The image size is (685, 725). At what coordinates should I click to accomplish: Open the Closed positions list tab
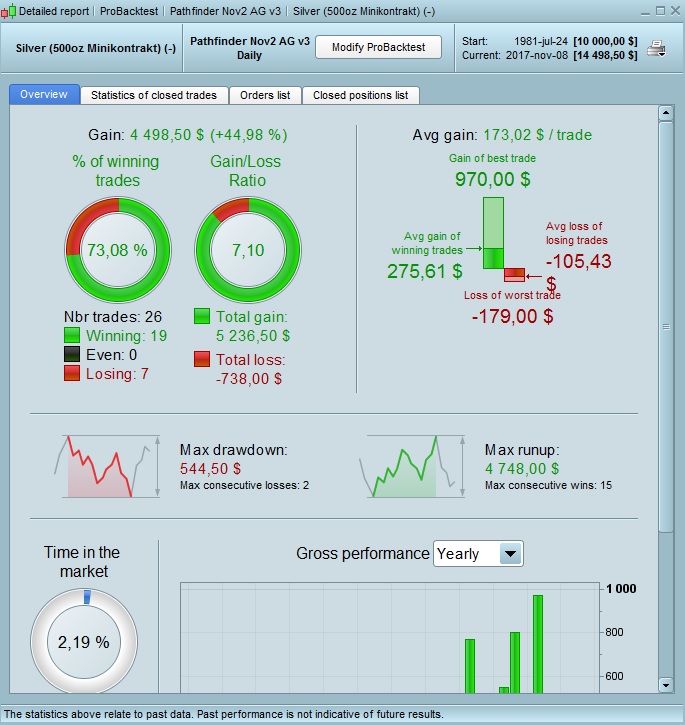(x=361, y=95)
